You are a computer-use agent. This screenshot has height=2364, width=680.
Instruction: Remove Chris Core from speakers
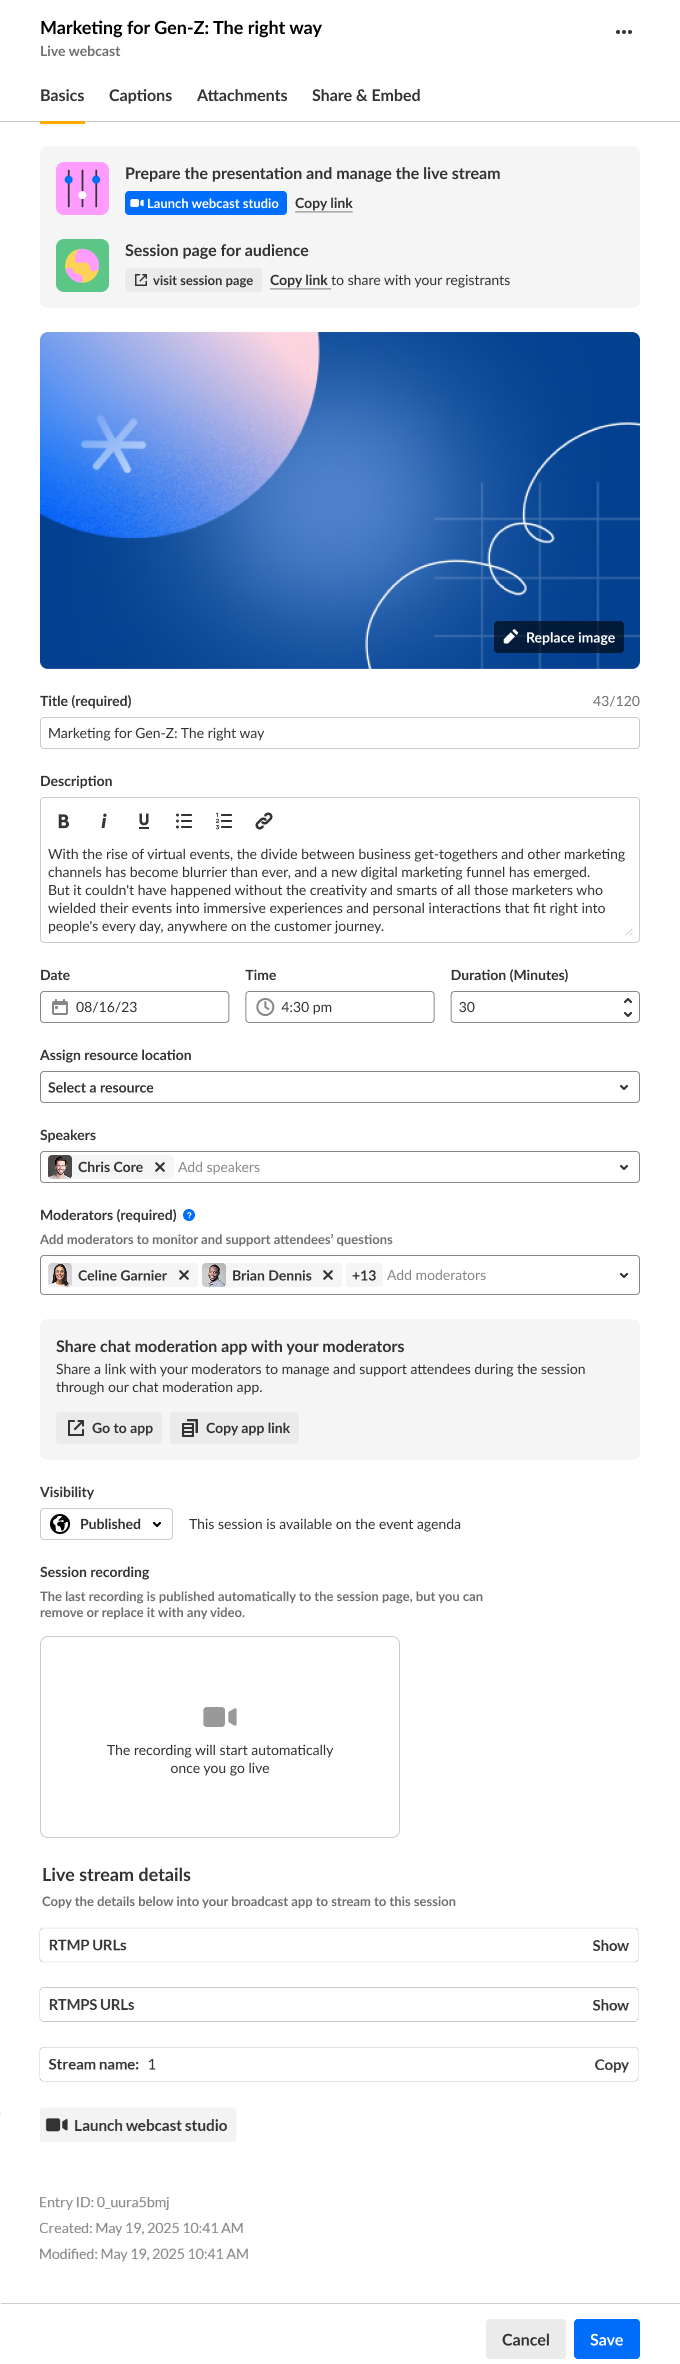point(160,1167)
